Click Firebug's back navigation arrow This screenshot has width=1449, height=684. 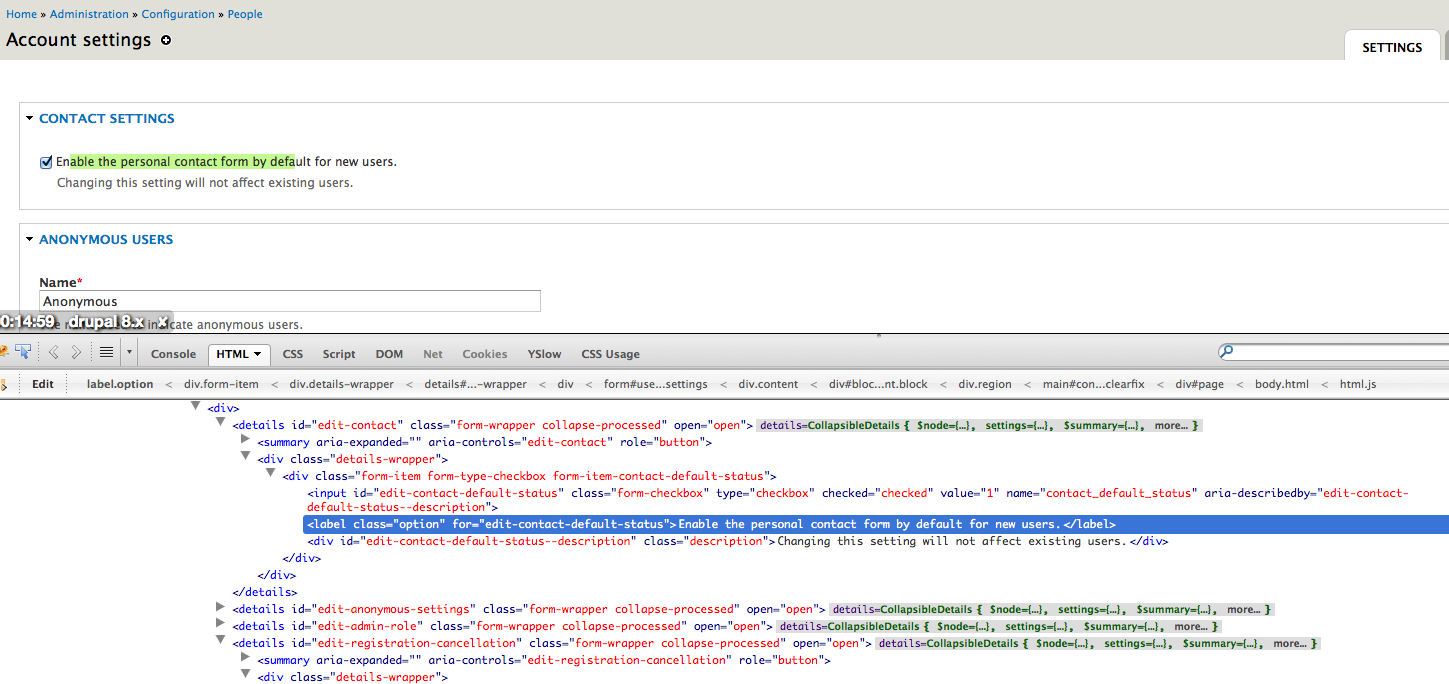[53, 352]
